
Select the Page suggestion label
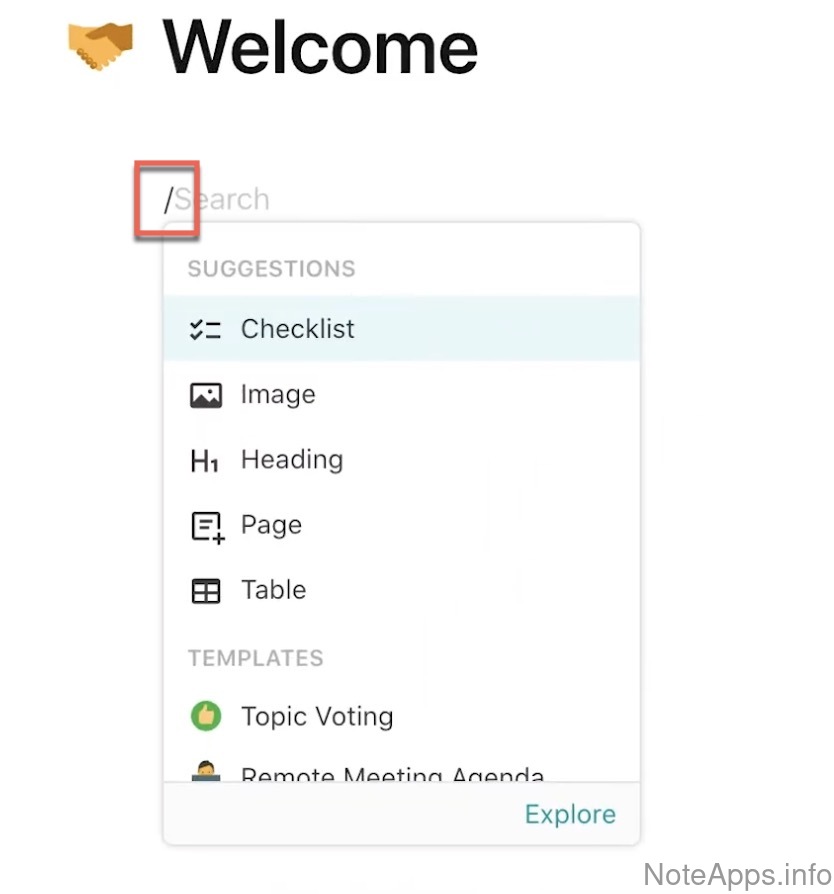coord(270,525)
